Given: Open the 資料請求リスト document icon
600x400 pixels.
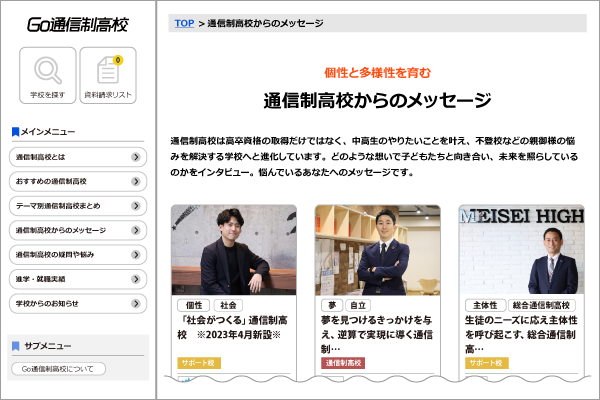Looking at the screenshot, I should coord(108,70).
